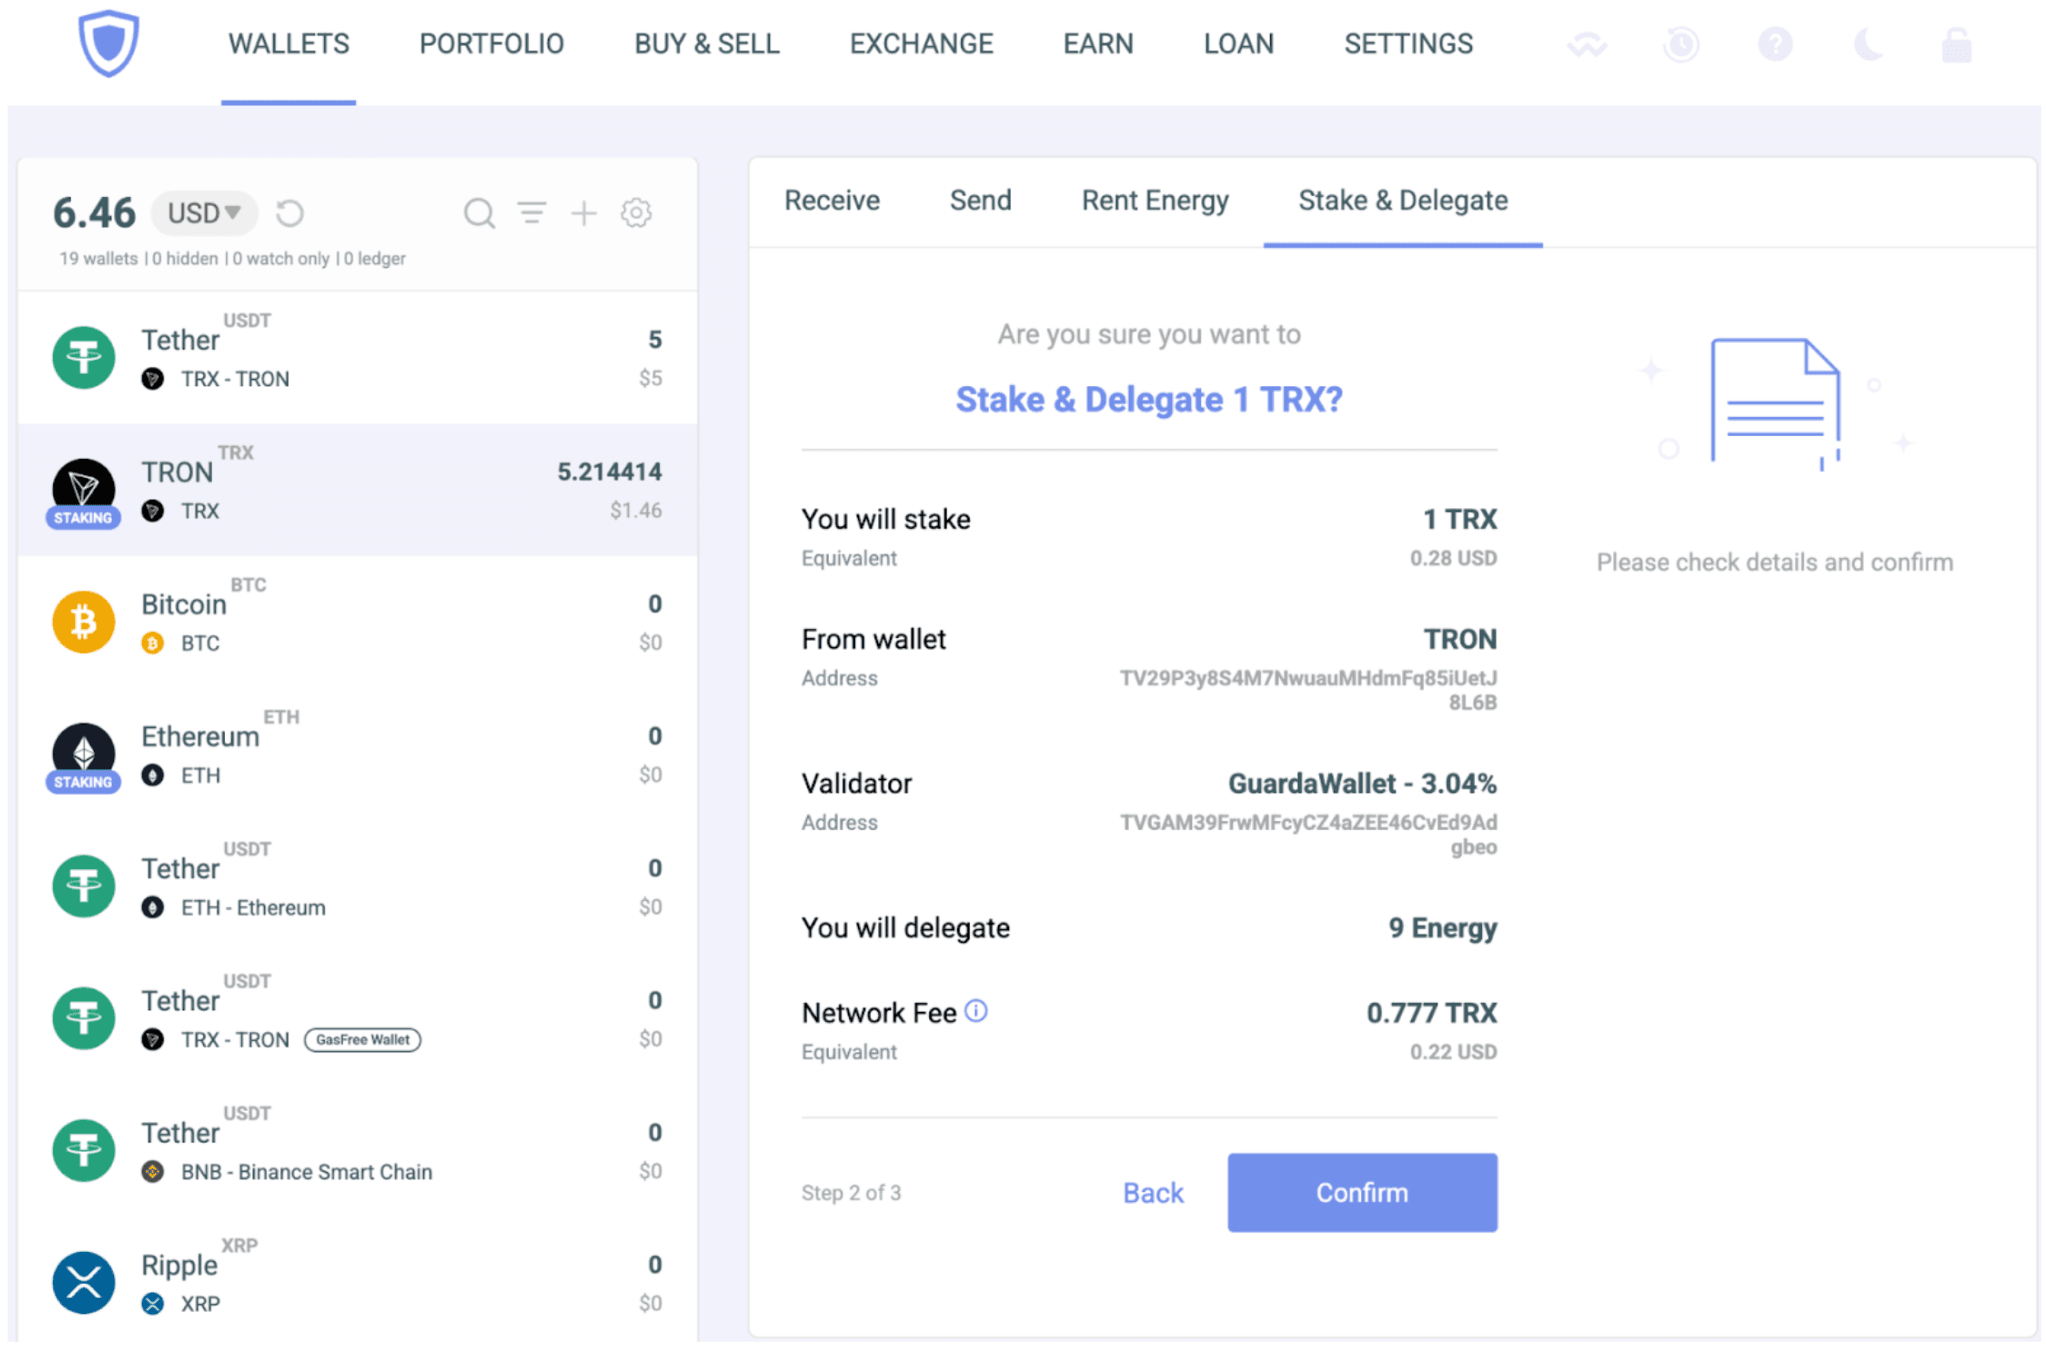
Task: Go to the PORTFOLIO menu
Action: 491,44
